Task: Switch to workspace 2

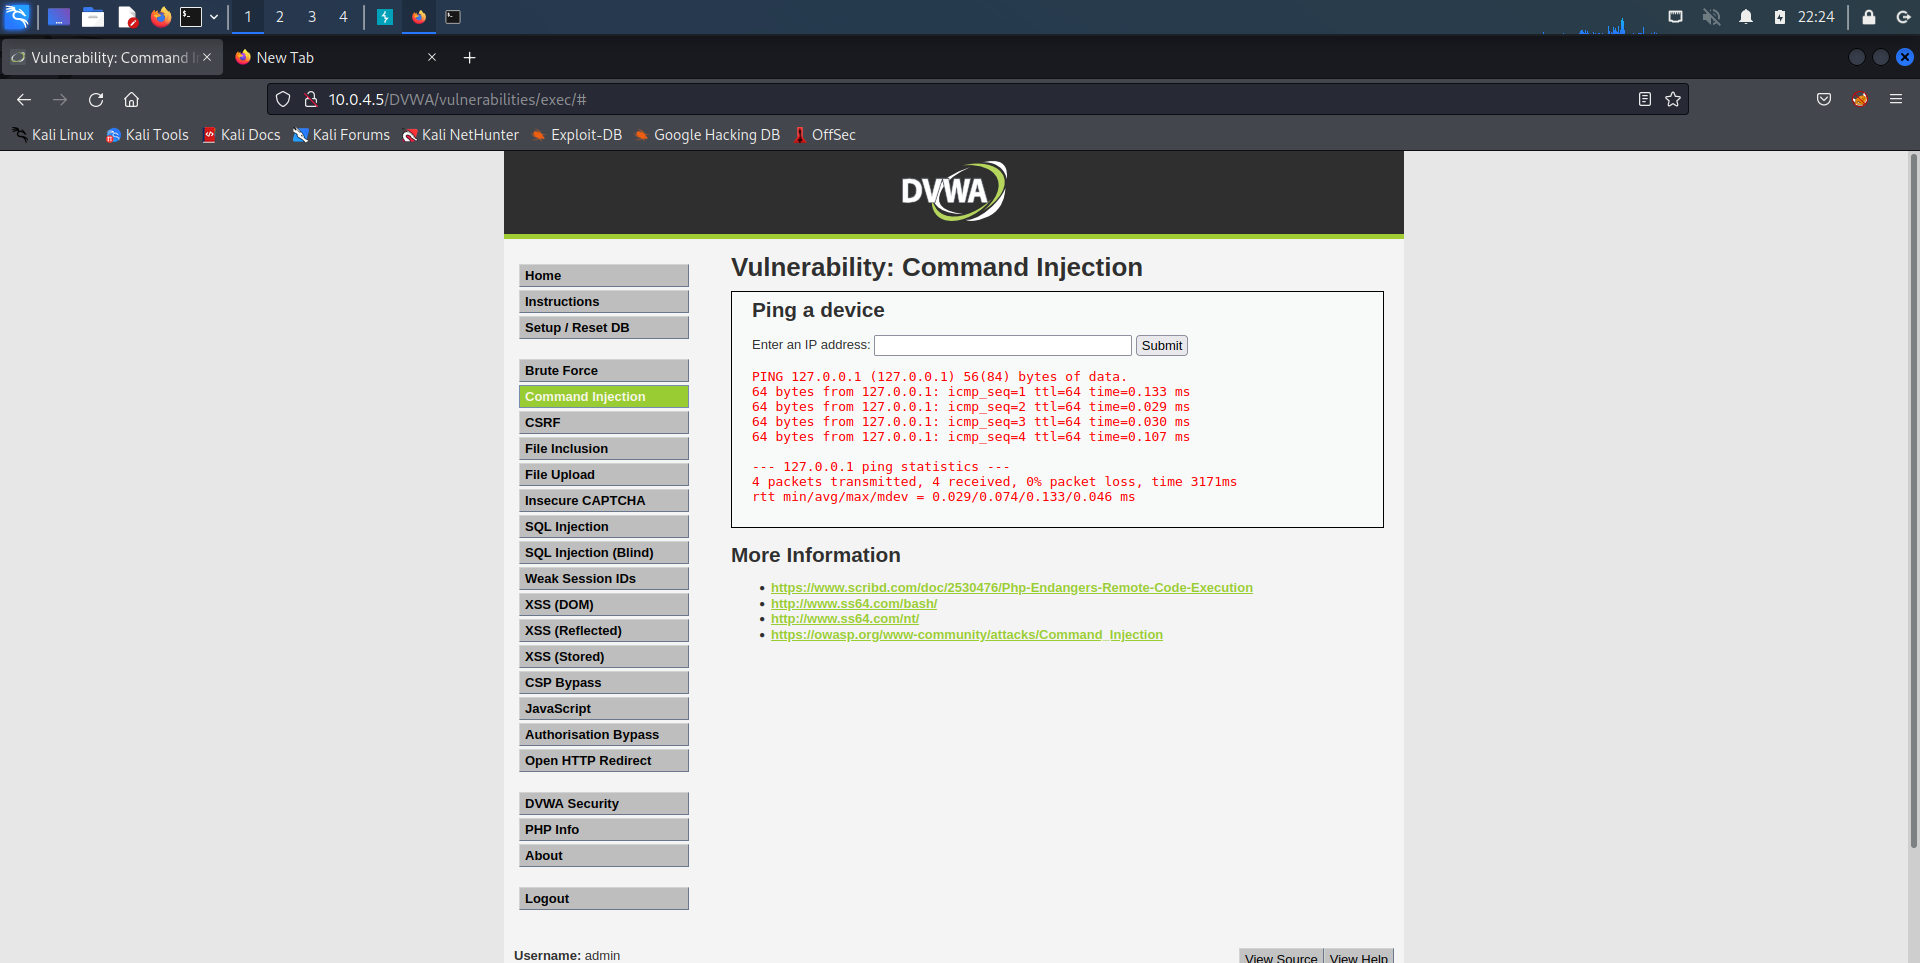Action: pyautogui.click(x=280, y=17)
